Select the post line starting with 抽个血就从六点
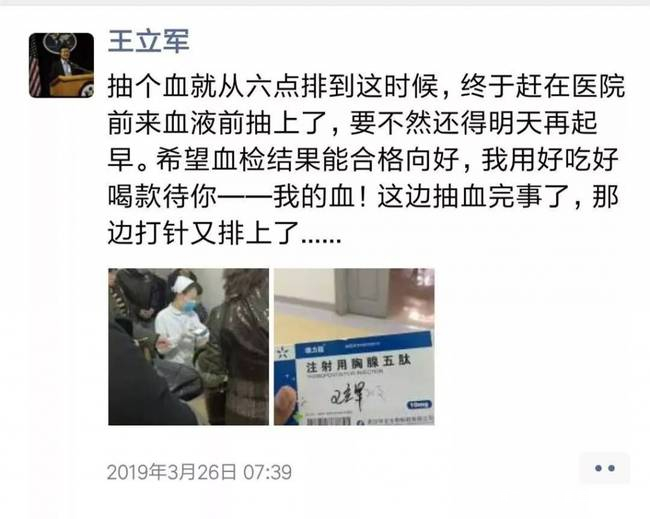Viewport: 650px width, 519px height. [x=366, y=87]
